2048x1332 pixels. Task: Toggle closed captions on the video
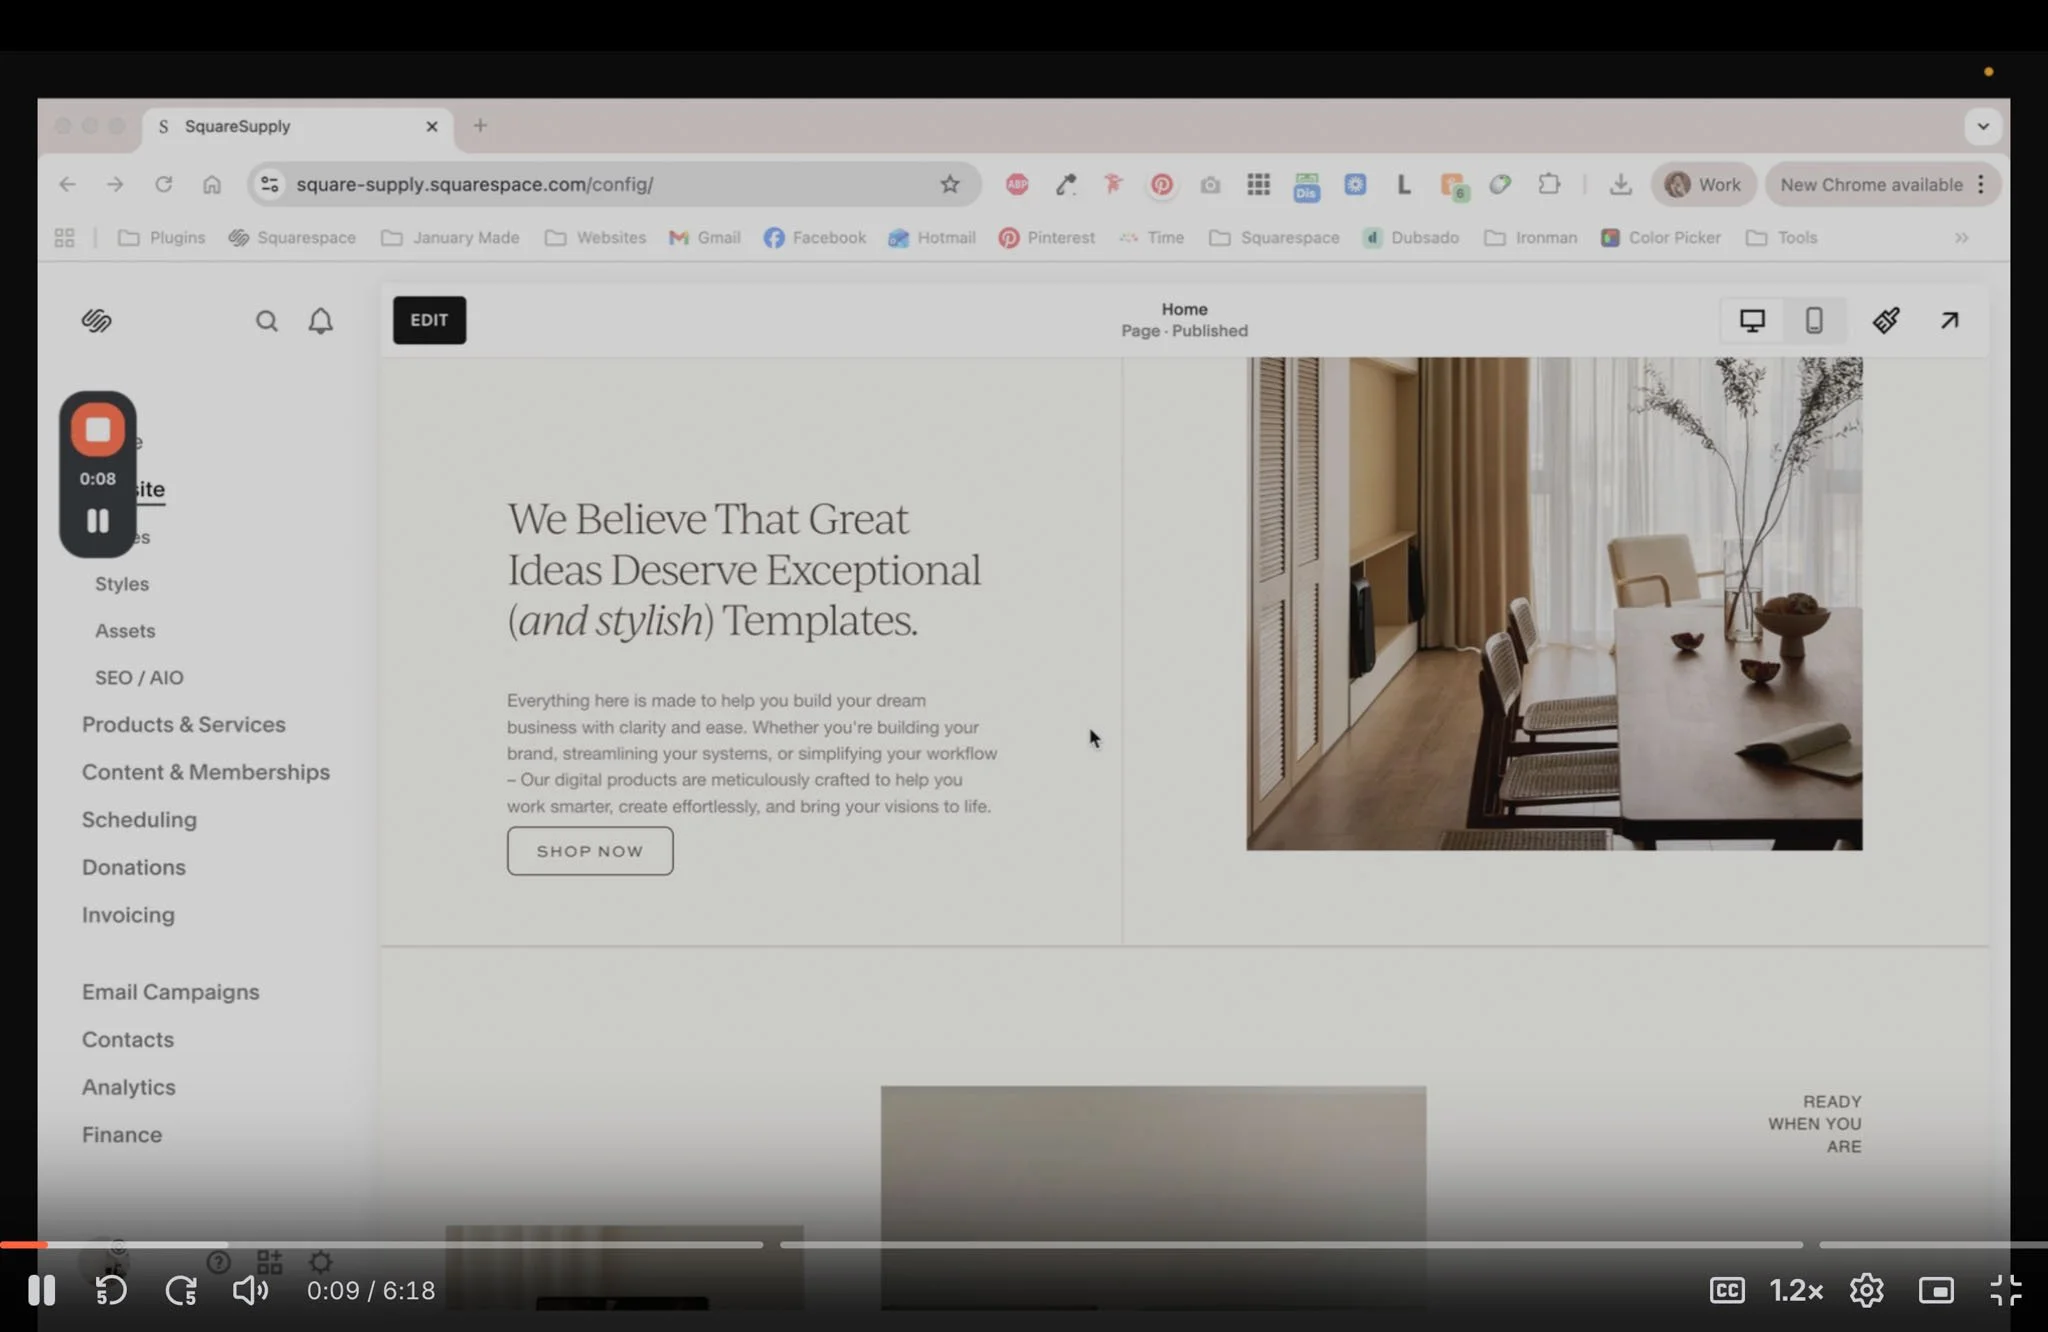click(x=1727, y=1290)
